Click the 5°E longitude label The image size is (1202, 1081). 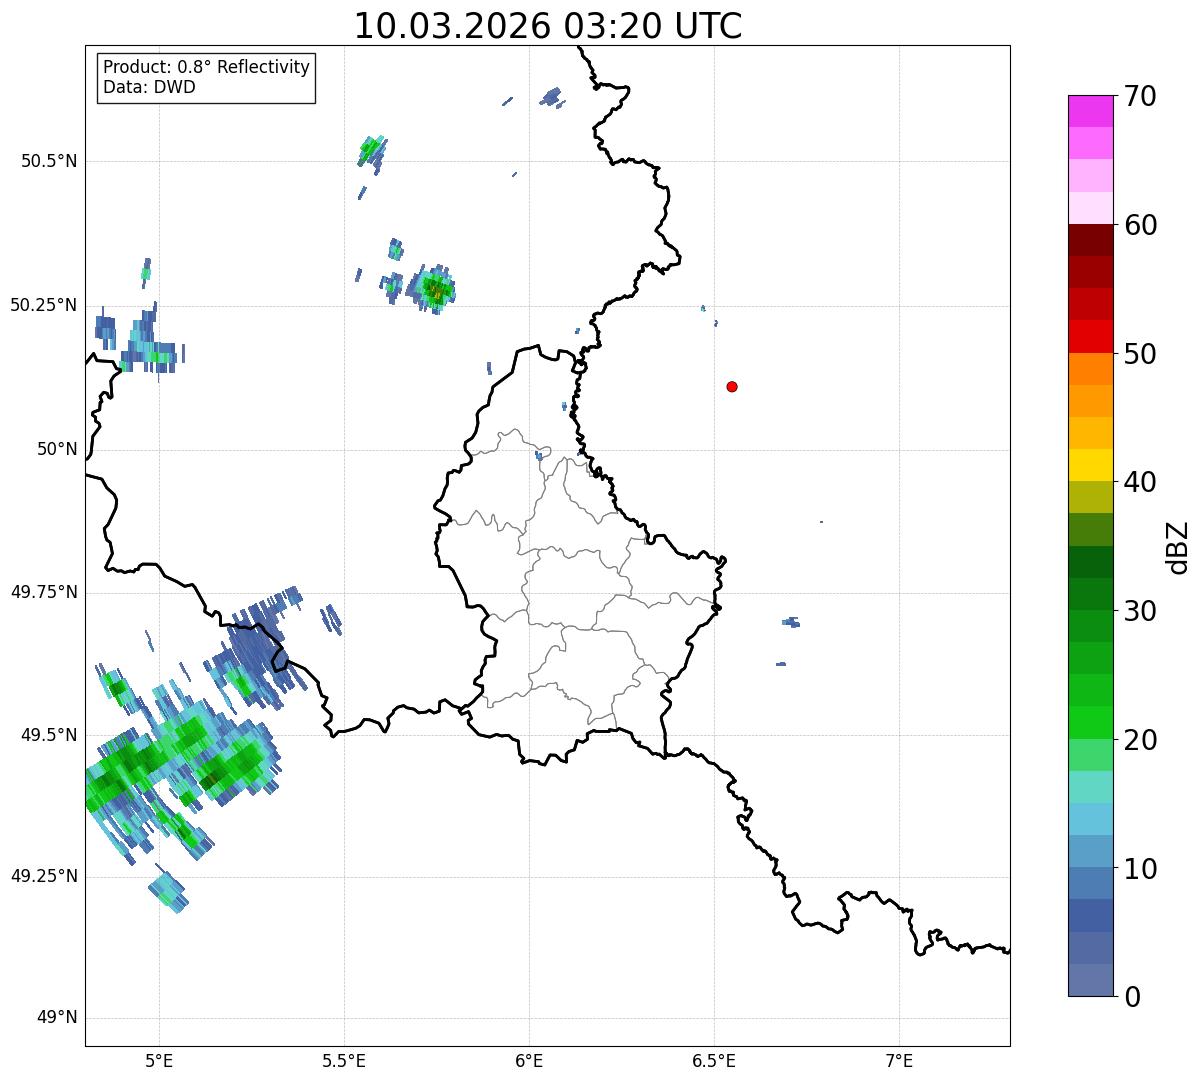(x=159, y=1060)
